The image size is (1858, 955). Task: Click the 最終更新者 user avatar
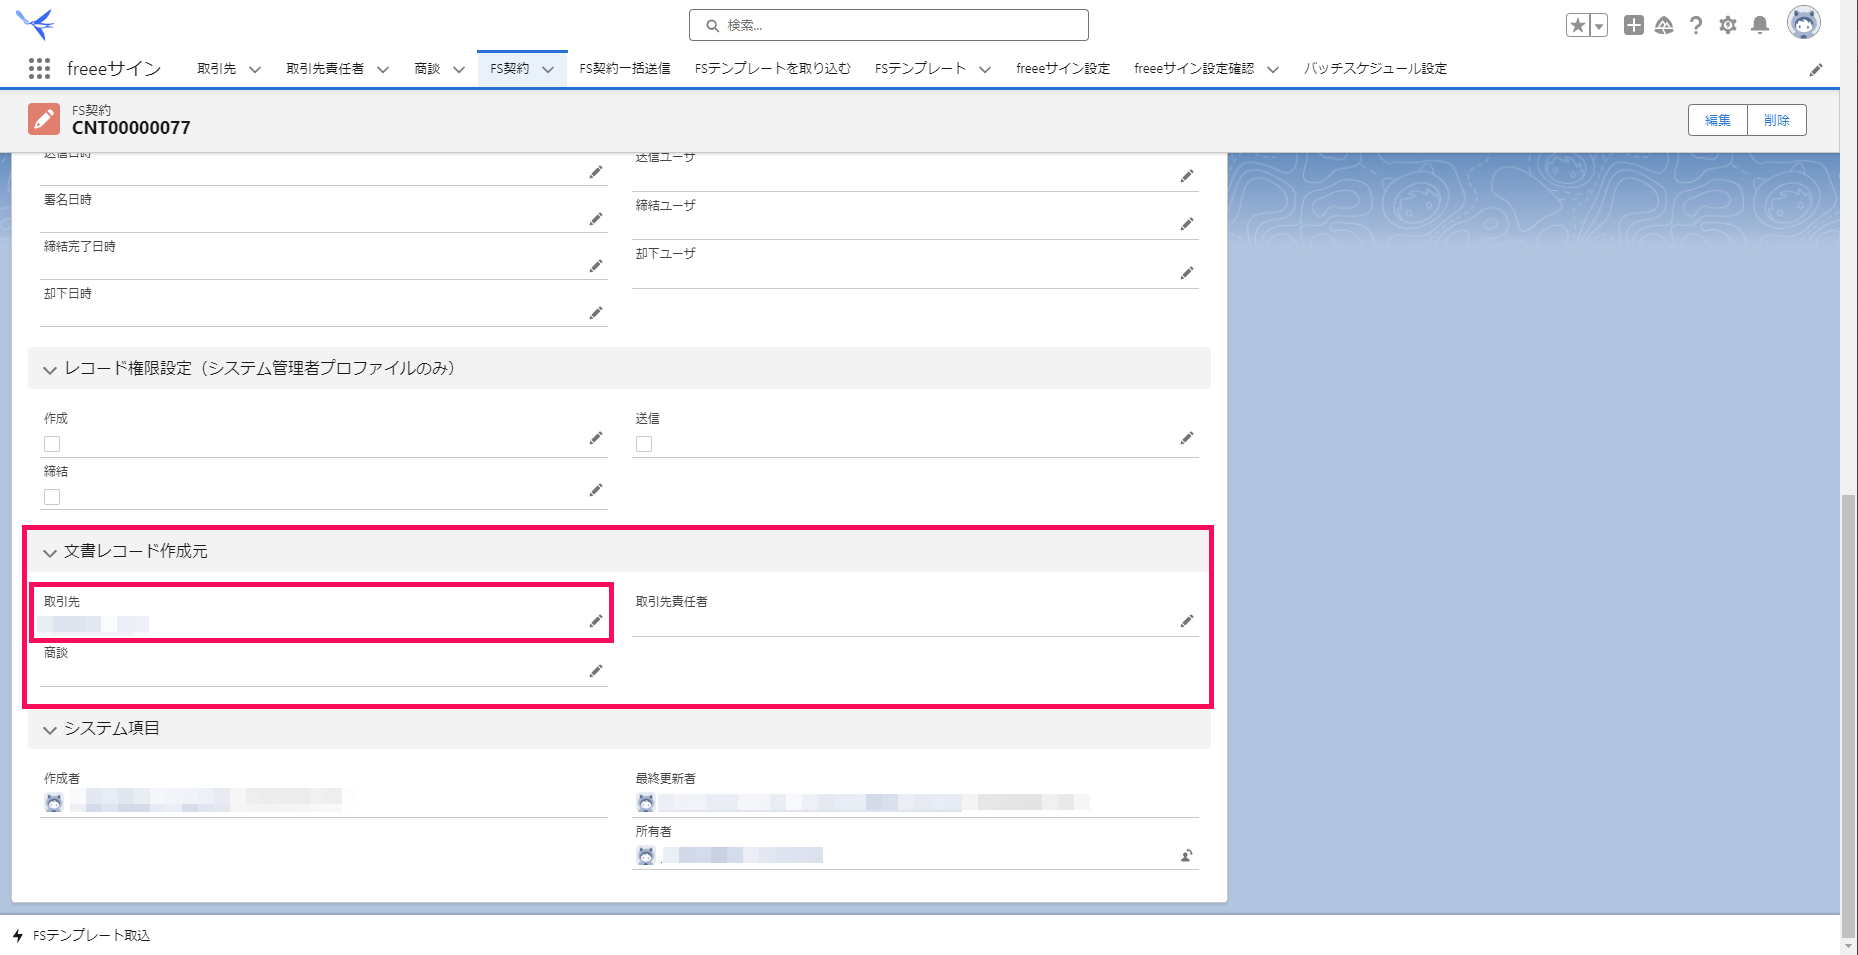click(x=646, y=802)
